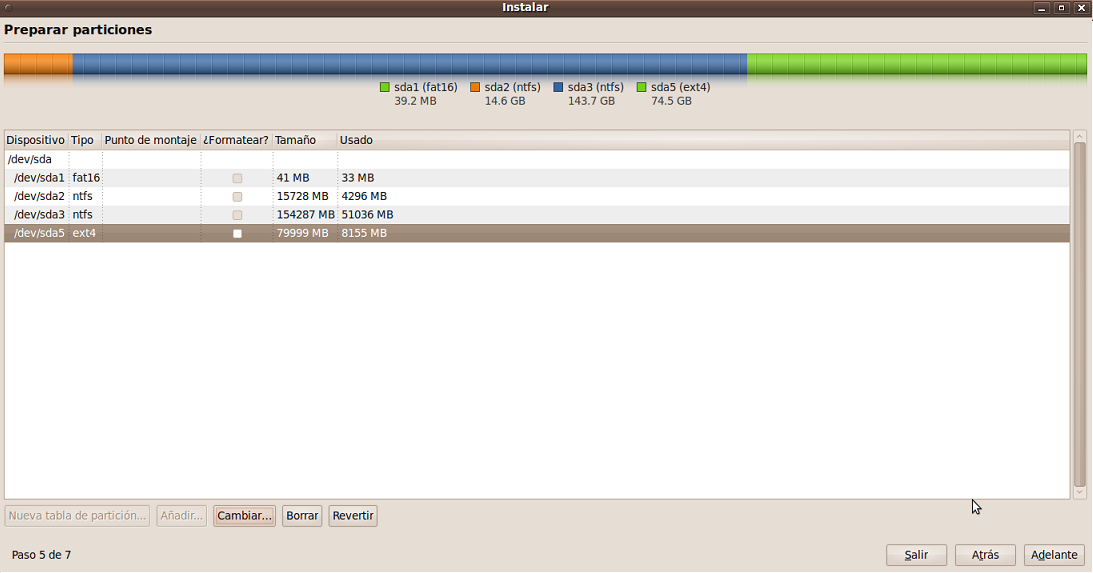
Task: Click the 8155 MB used value
Action: (x=364, y=233)
